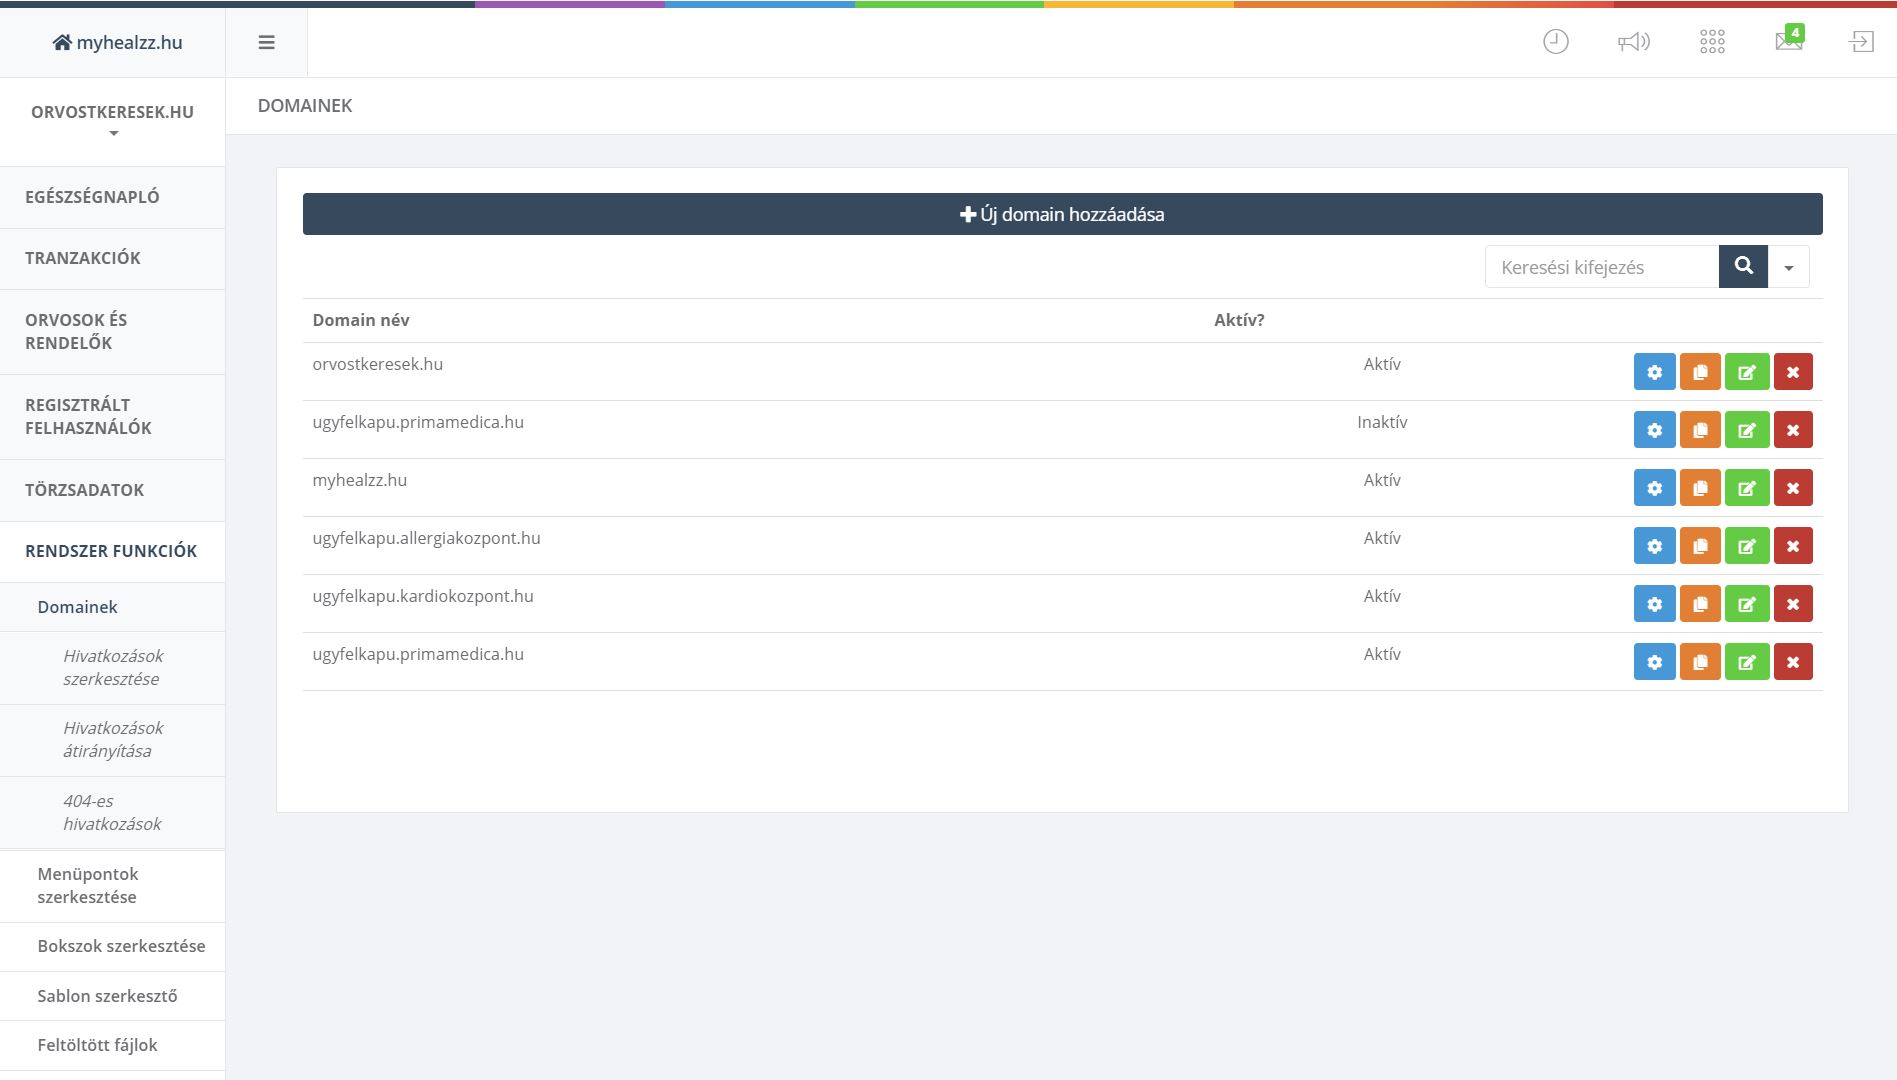The height and width of the screenshot is (1080, 1897).
Task: Open settings for ugyfelkapu.kardiokozpont.hu
Action: [1654, 604]
